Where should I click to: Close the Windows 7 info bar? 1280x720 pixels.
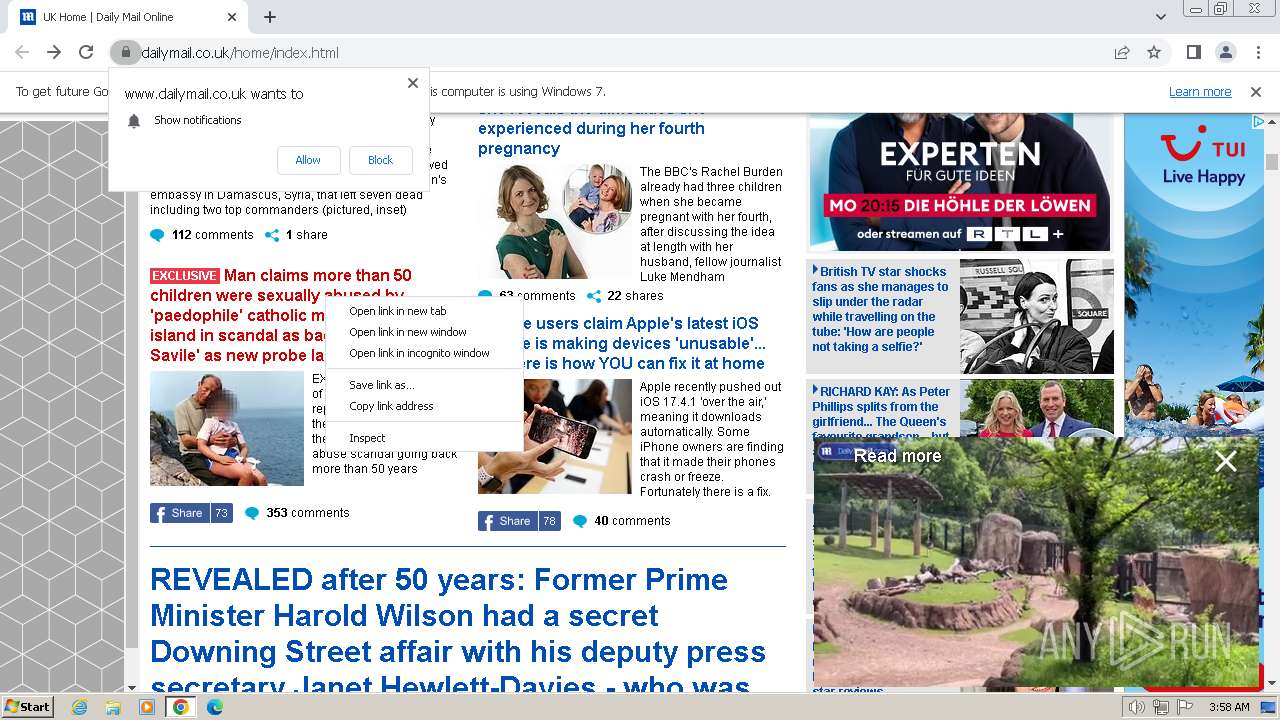1256,91
